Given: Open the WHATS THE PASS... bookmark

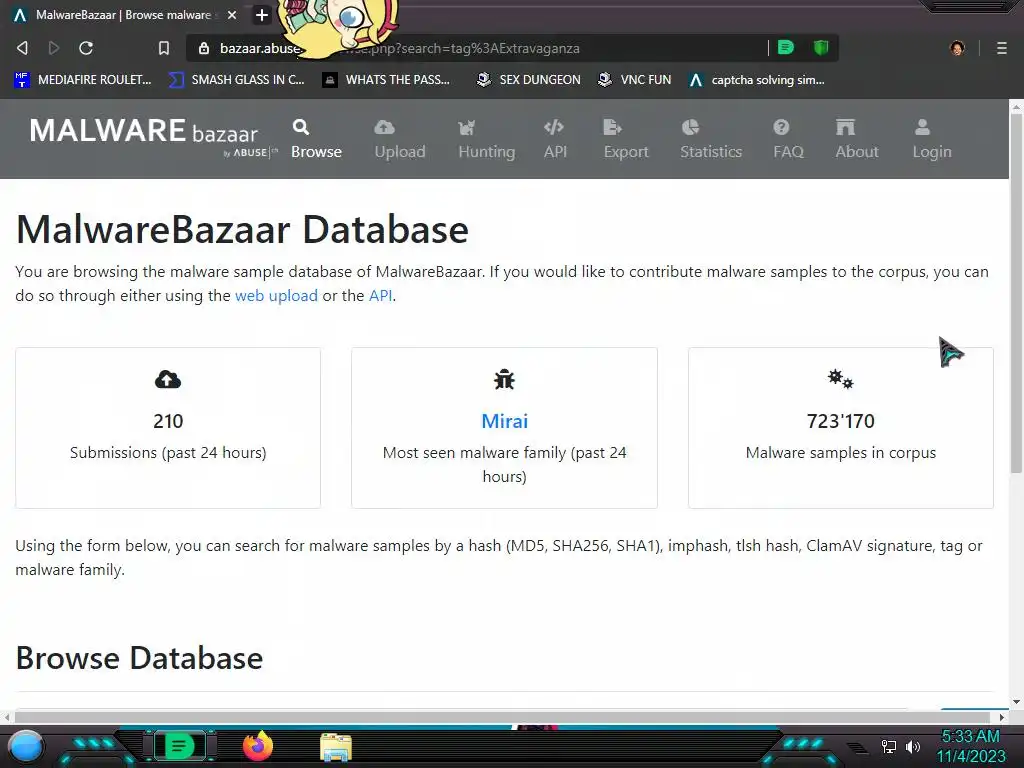Looking at the screenshot, I should (387, 80).
